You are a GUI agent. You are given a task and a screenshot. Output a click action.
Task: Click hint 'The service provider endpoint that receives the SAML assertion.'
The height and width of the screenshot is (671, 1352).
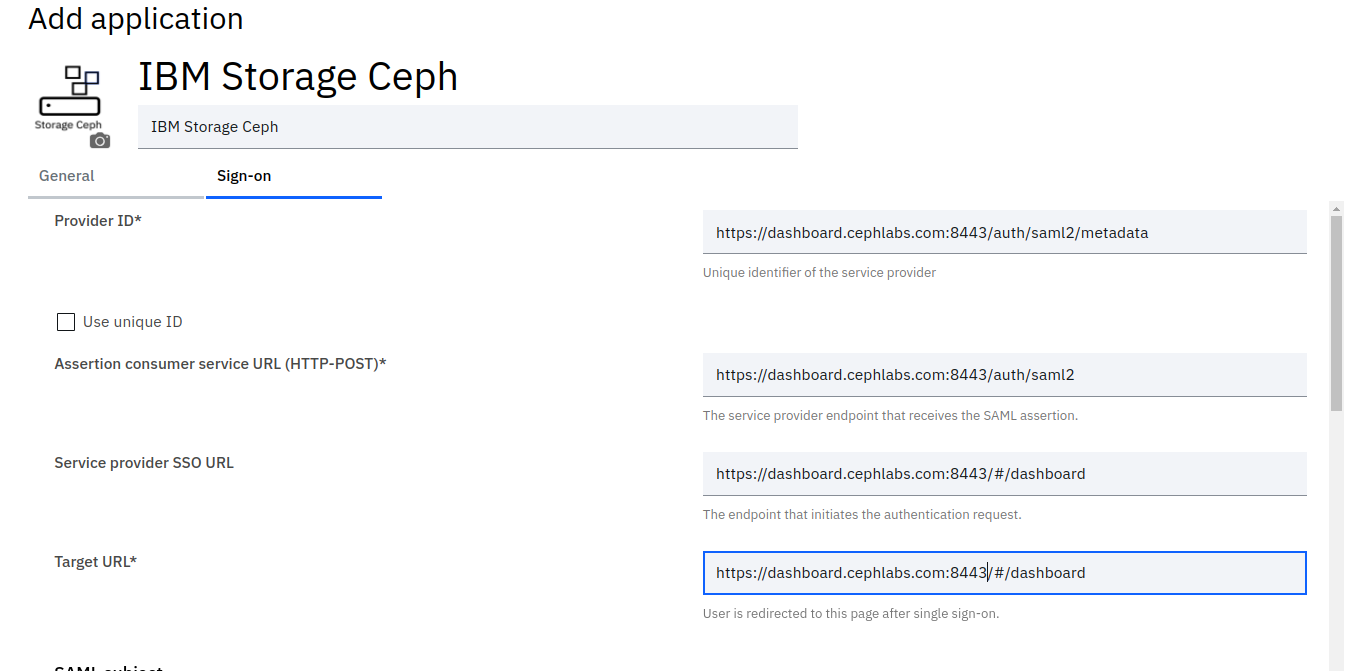pos(890,416)
